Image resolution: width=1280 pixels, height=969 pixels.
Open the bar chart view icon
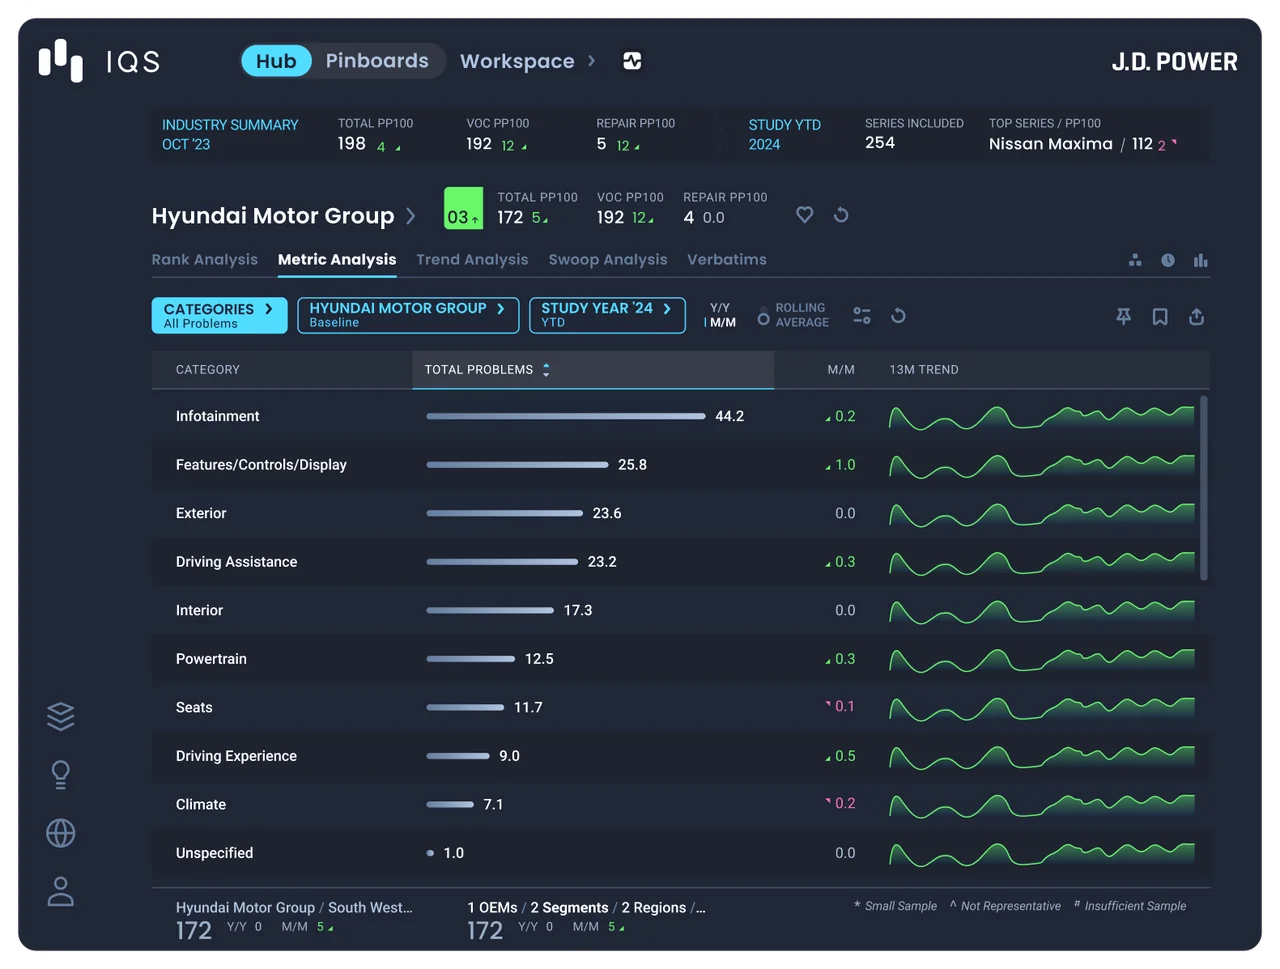1201,260
